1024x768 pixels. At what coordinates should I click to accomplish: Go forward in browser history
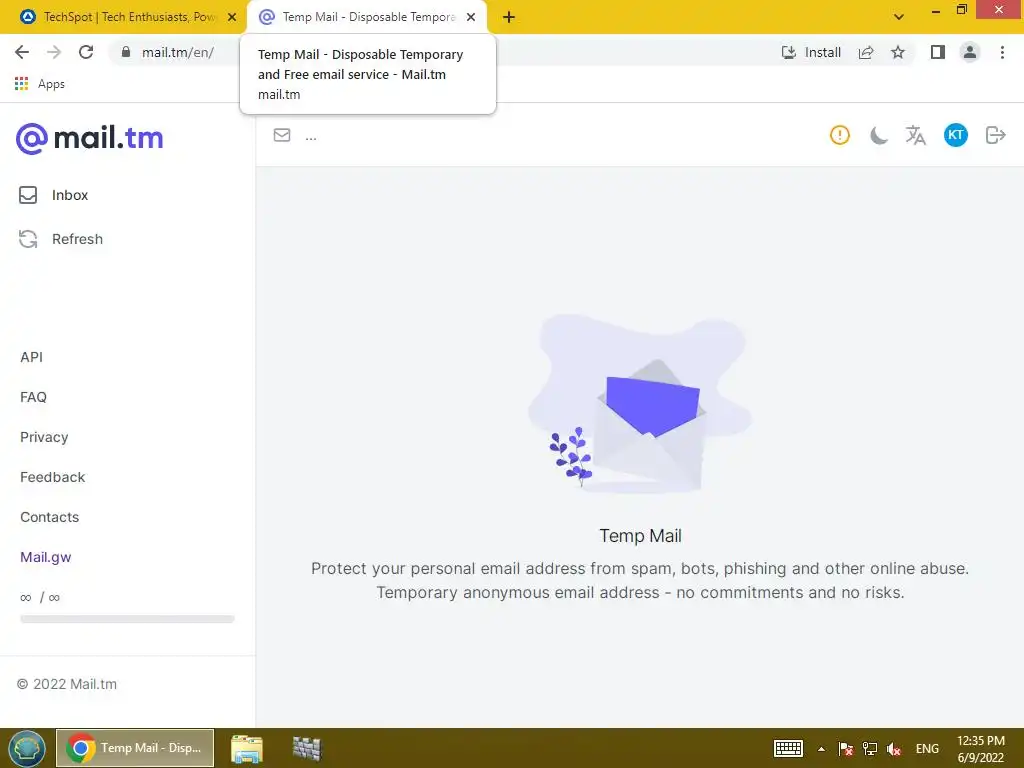(54, 52)
